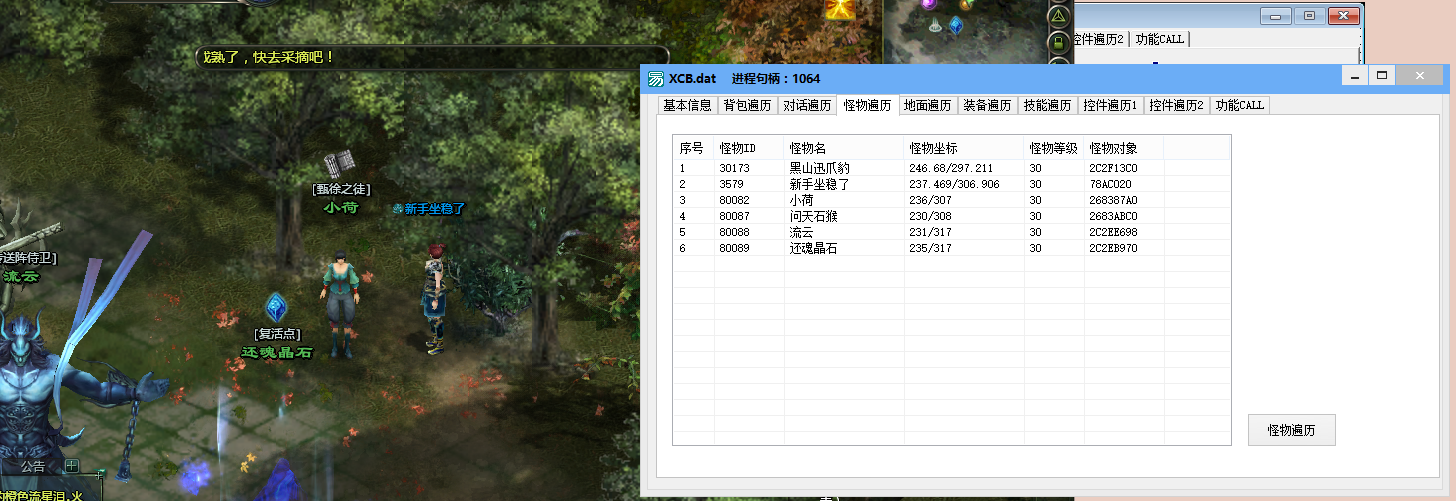Select the 小荷 row in the monster list

pyautogui.click(x=951, y=200)
